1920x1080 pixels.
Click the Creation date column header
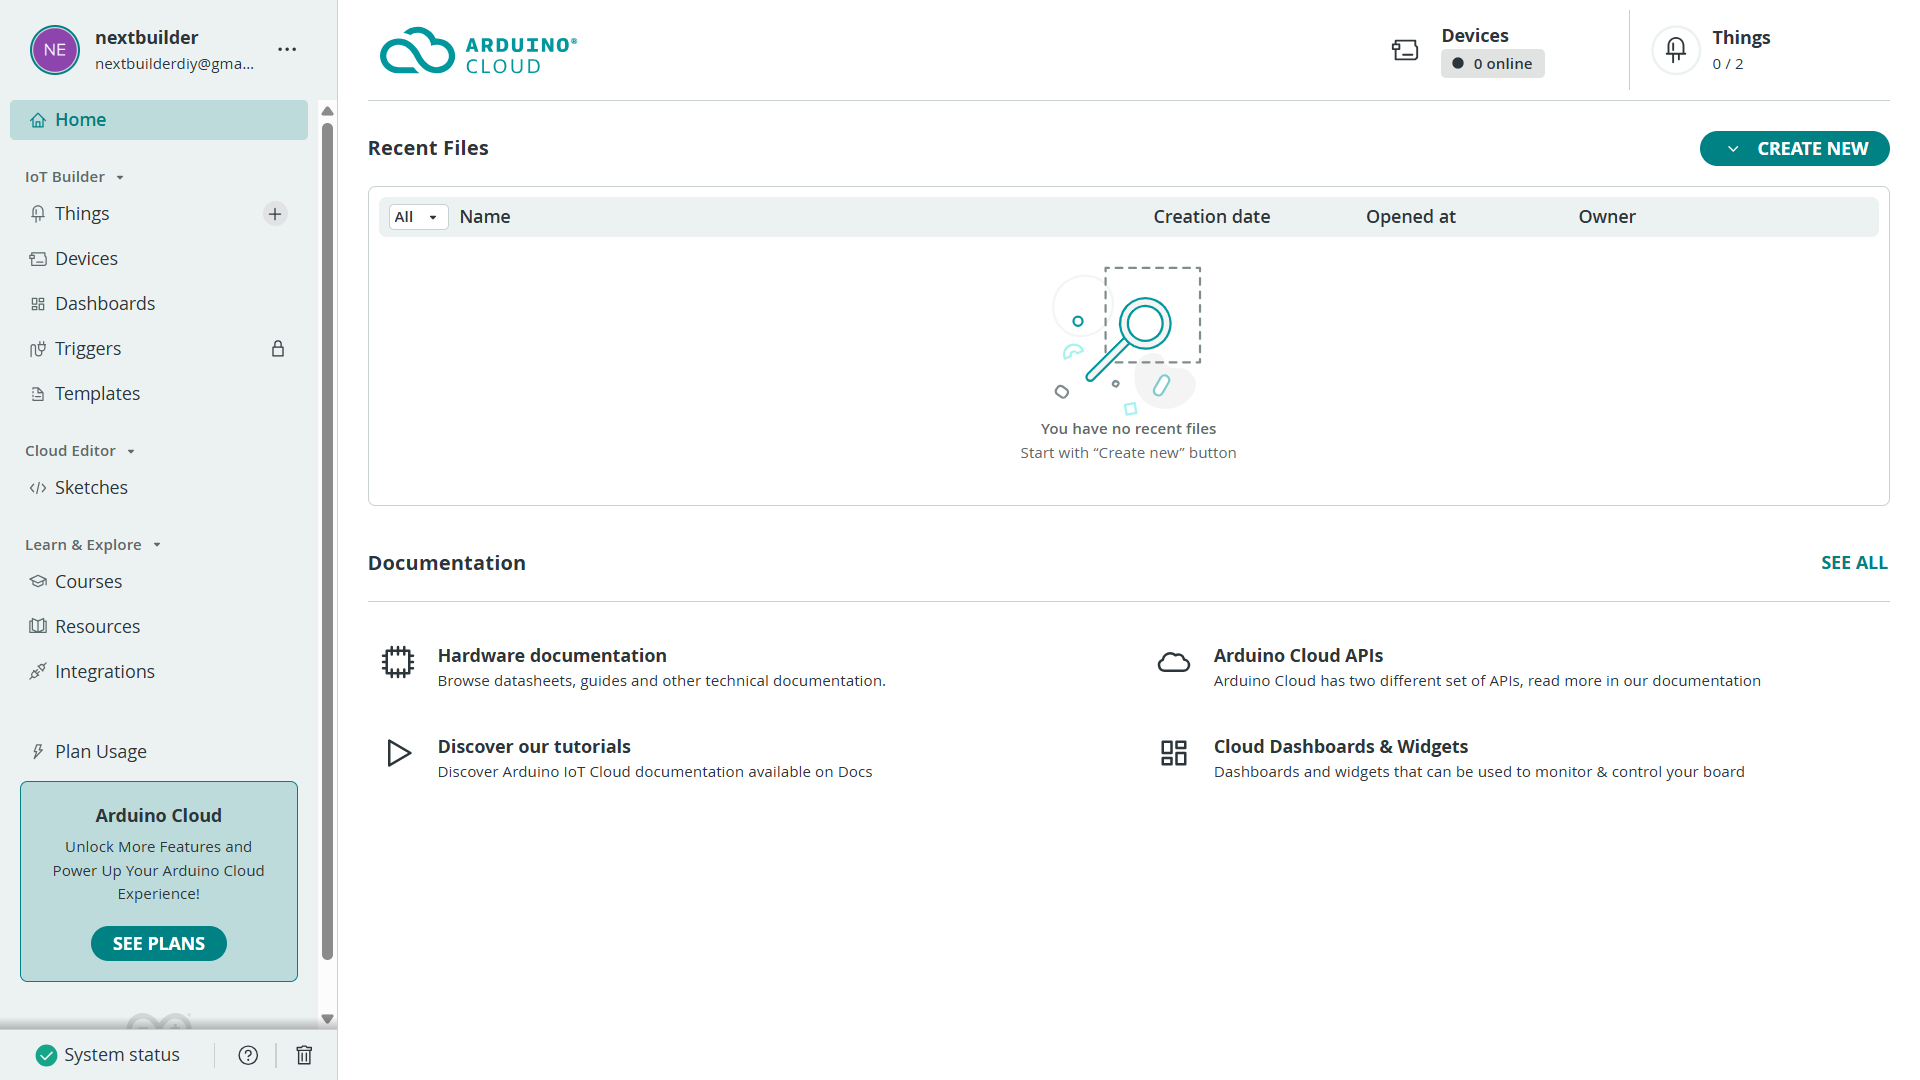1211,217
